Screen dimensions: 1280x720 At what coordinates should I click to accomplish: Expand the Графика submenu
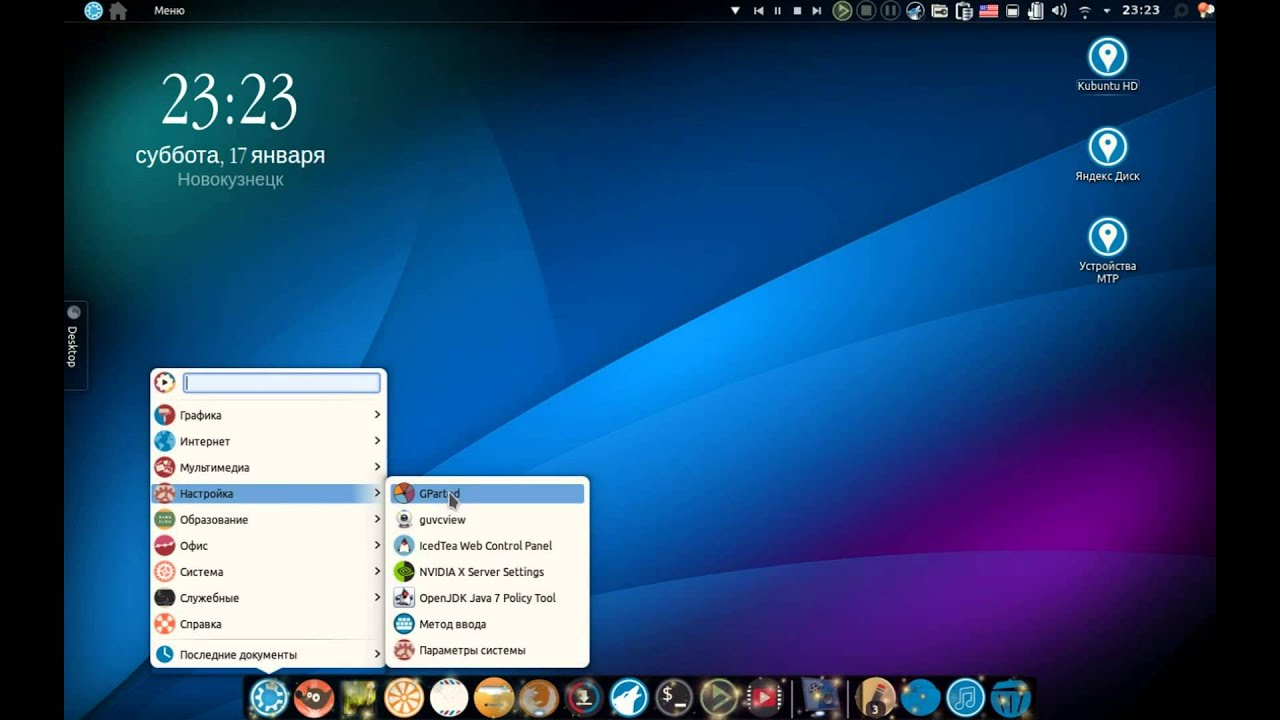[268, 415]
